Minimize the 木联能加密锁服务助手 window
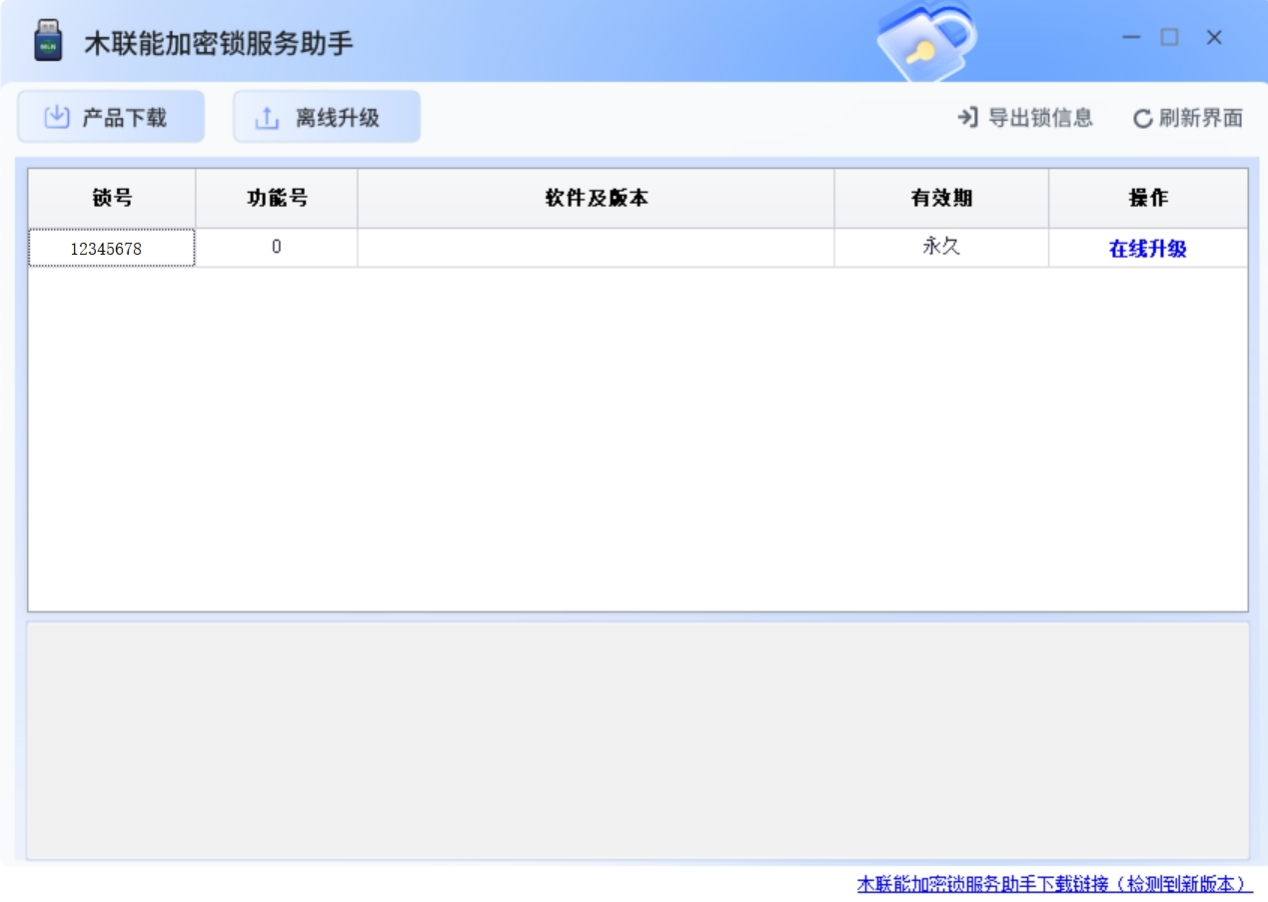 coord(1131,38)
